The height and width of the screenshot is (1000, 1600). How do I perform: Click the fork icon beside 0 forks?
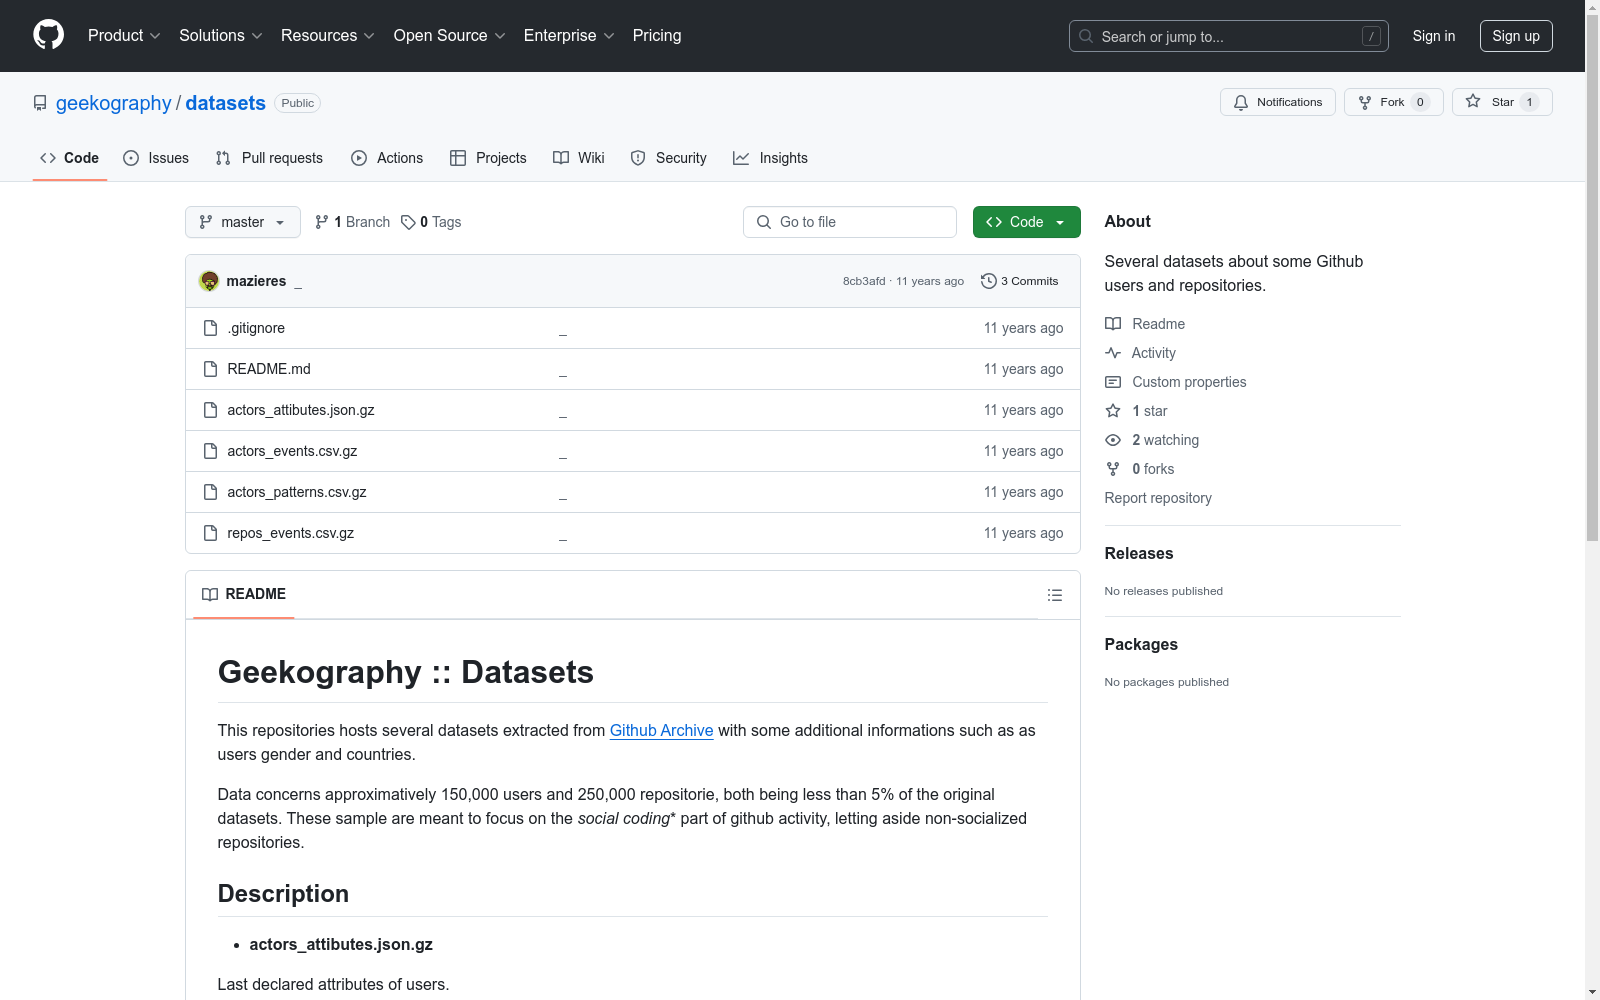(x=1113, y=469)
